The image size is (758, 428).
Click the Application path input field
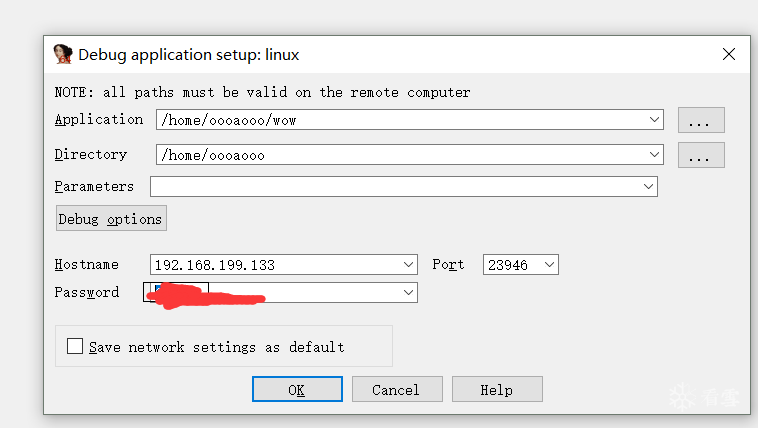[400, 120]
